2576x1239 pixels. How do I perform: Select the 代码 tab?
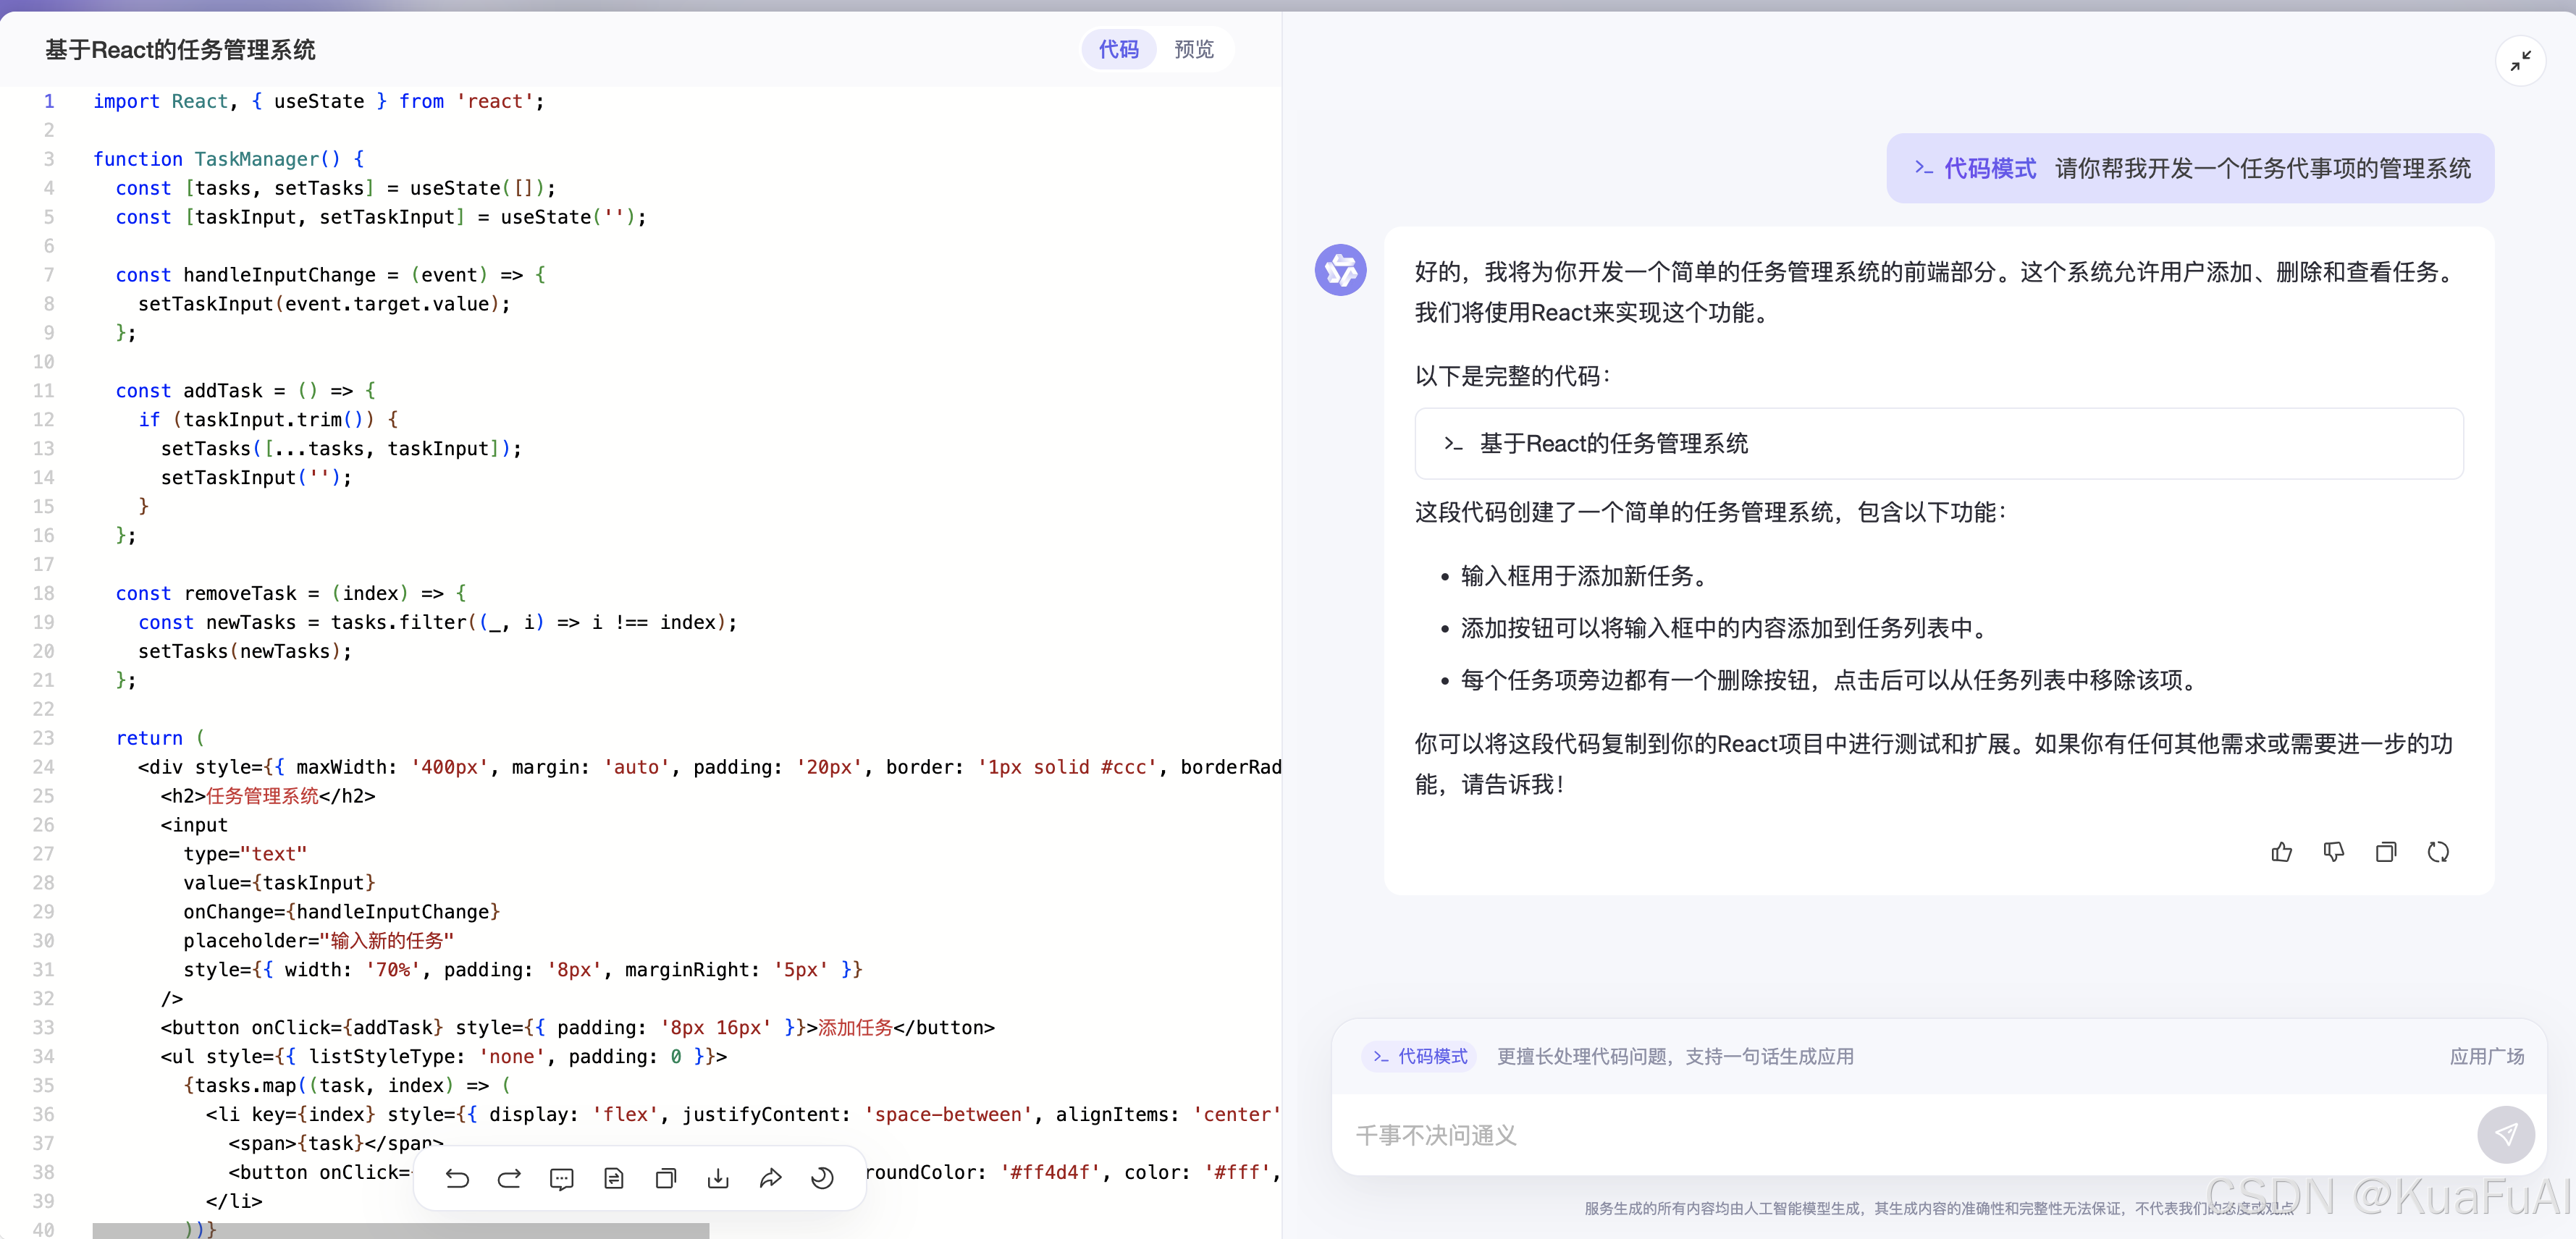coord(1118,49)
